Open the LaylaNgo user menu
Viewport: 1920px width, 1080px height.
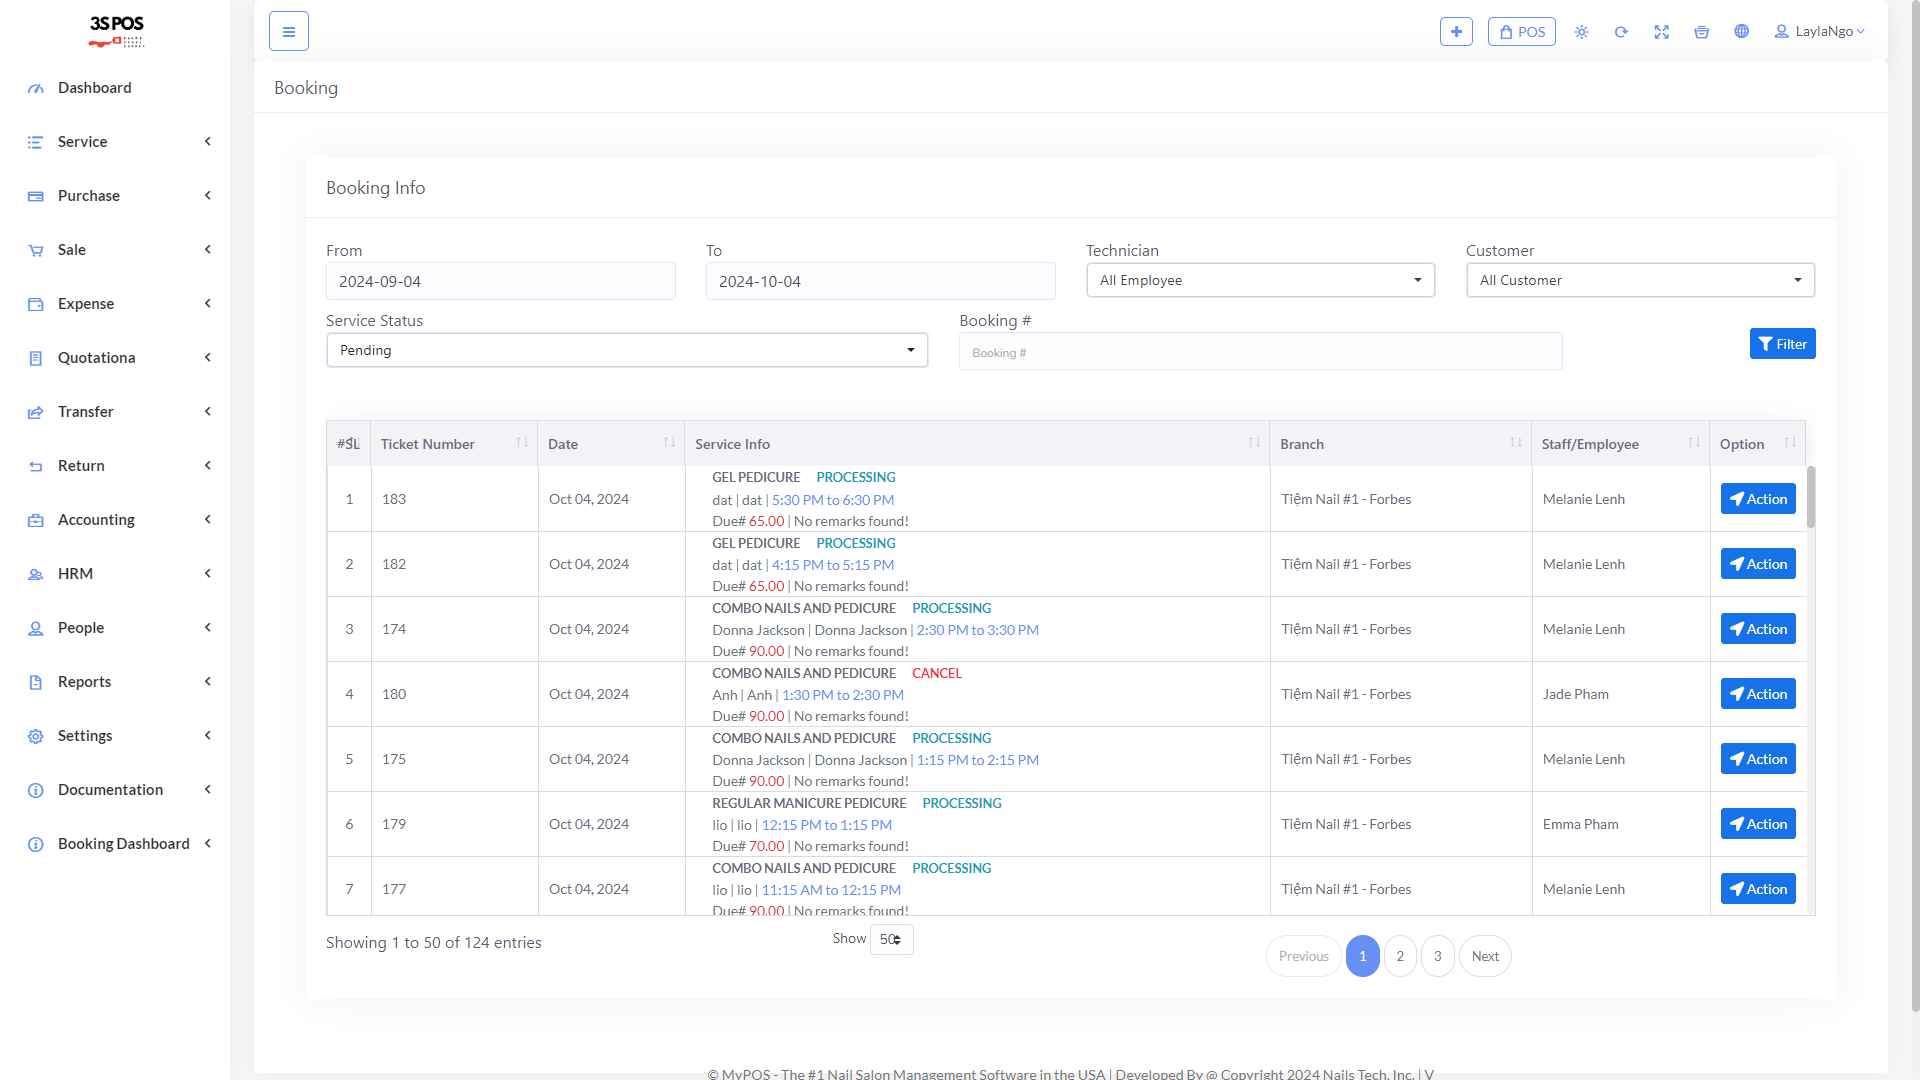[x=1819, y=32]
